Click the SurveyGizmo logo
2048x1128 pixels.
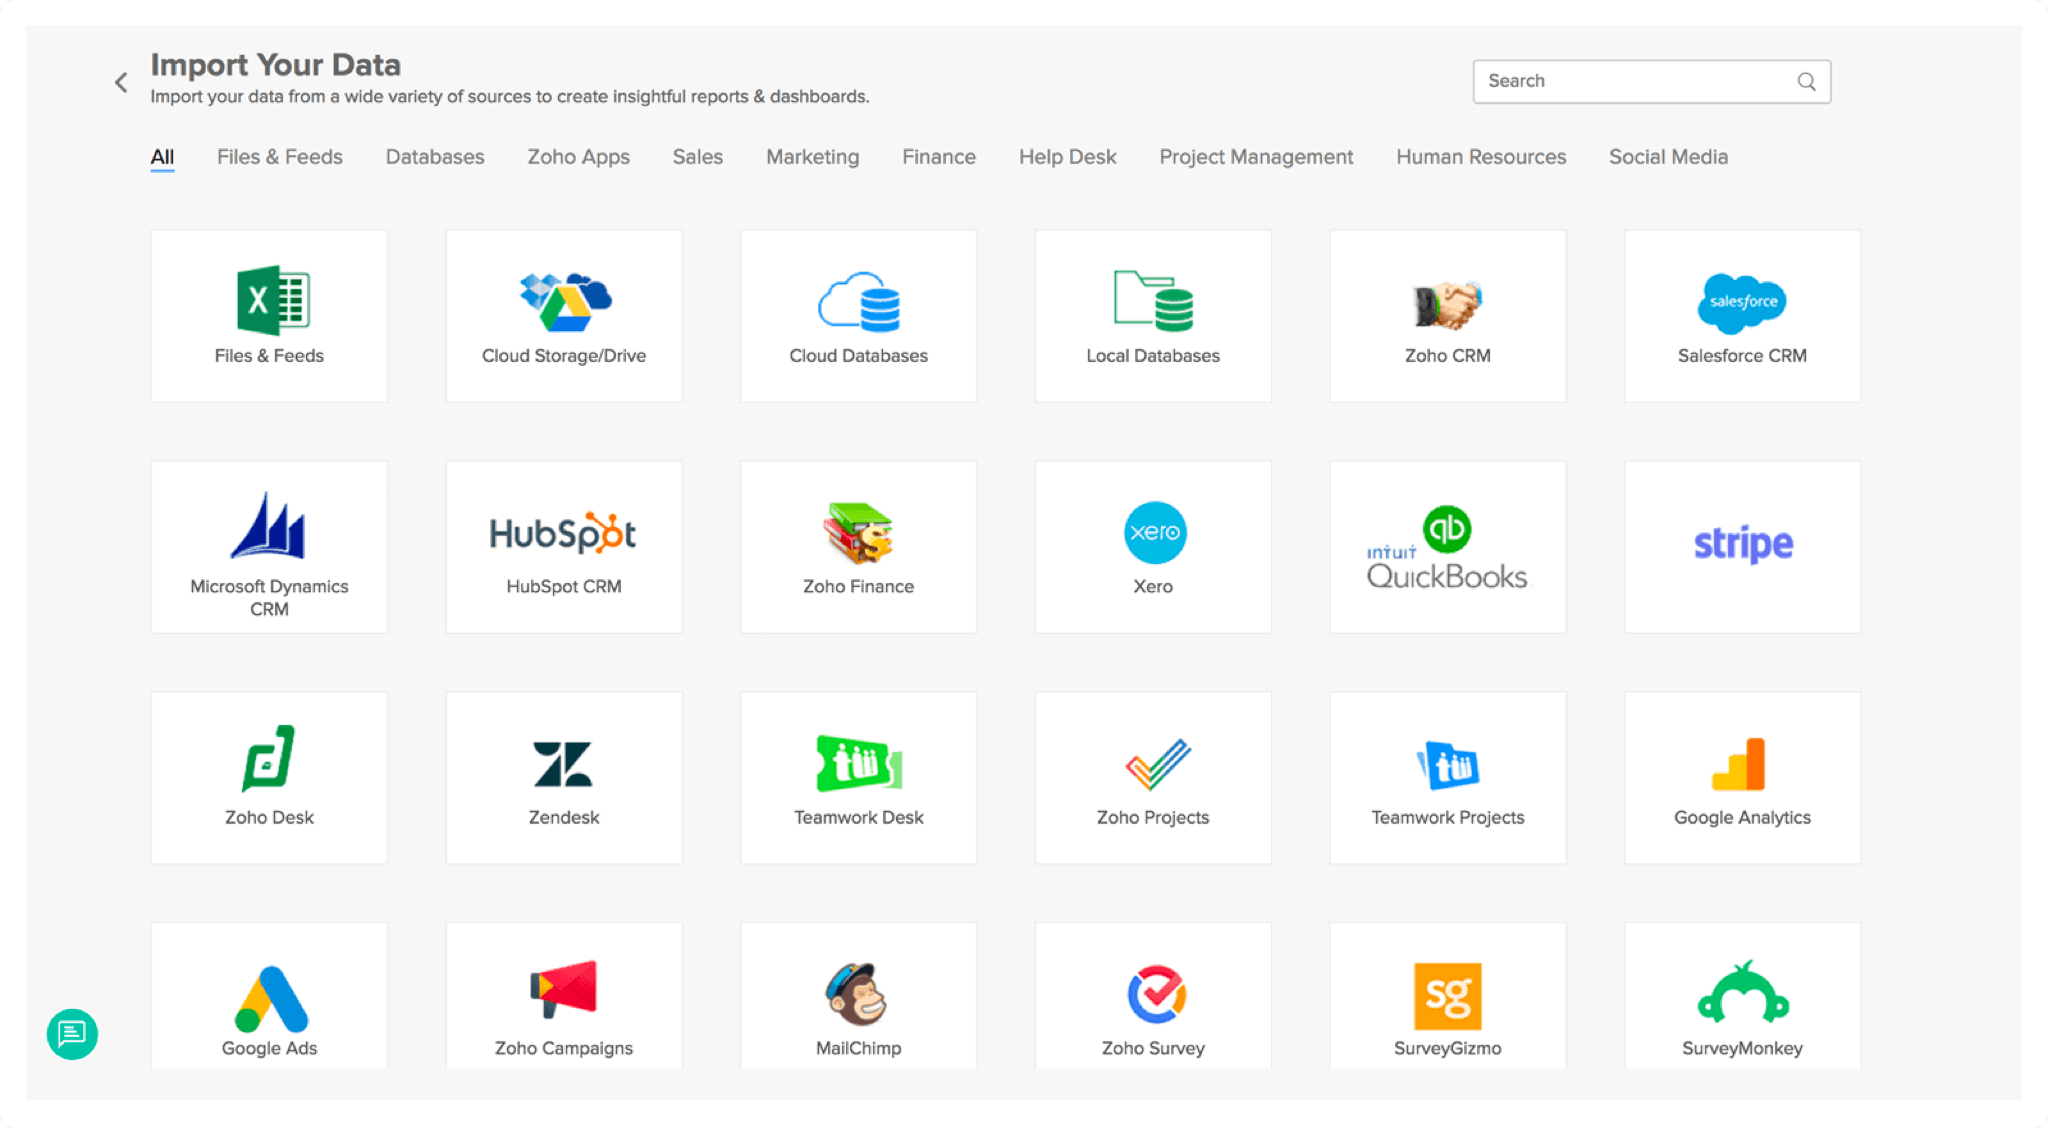(x=1447, y=996)
